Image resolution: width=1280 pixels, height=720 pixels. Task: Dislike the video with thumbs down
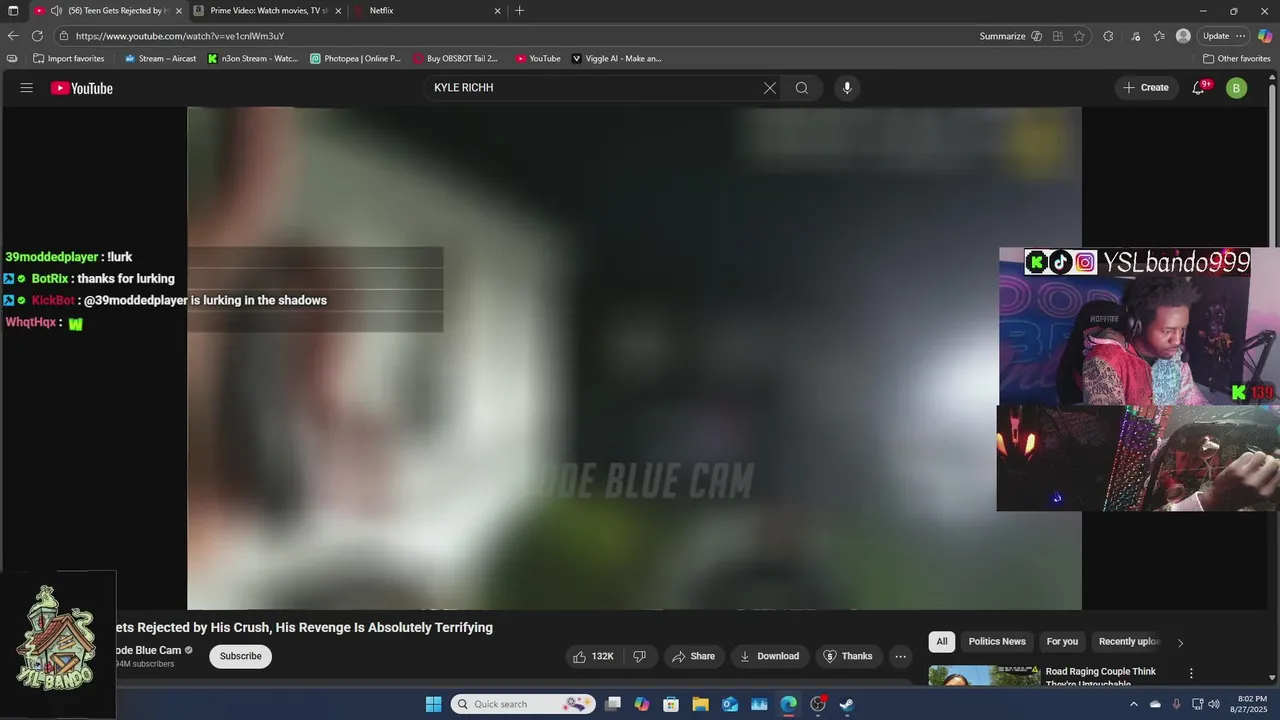click(639, 656)
